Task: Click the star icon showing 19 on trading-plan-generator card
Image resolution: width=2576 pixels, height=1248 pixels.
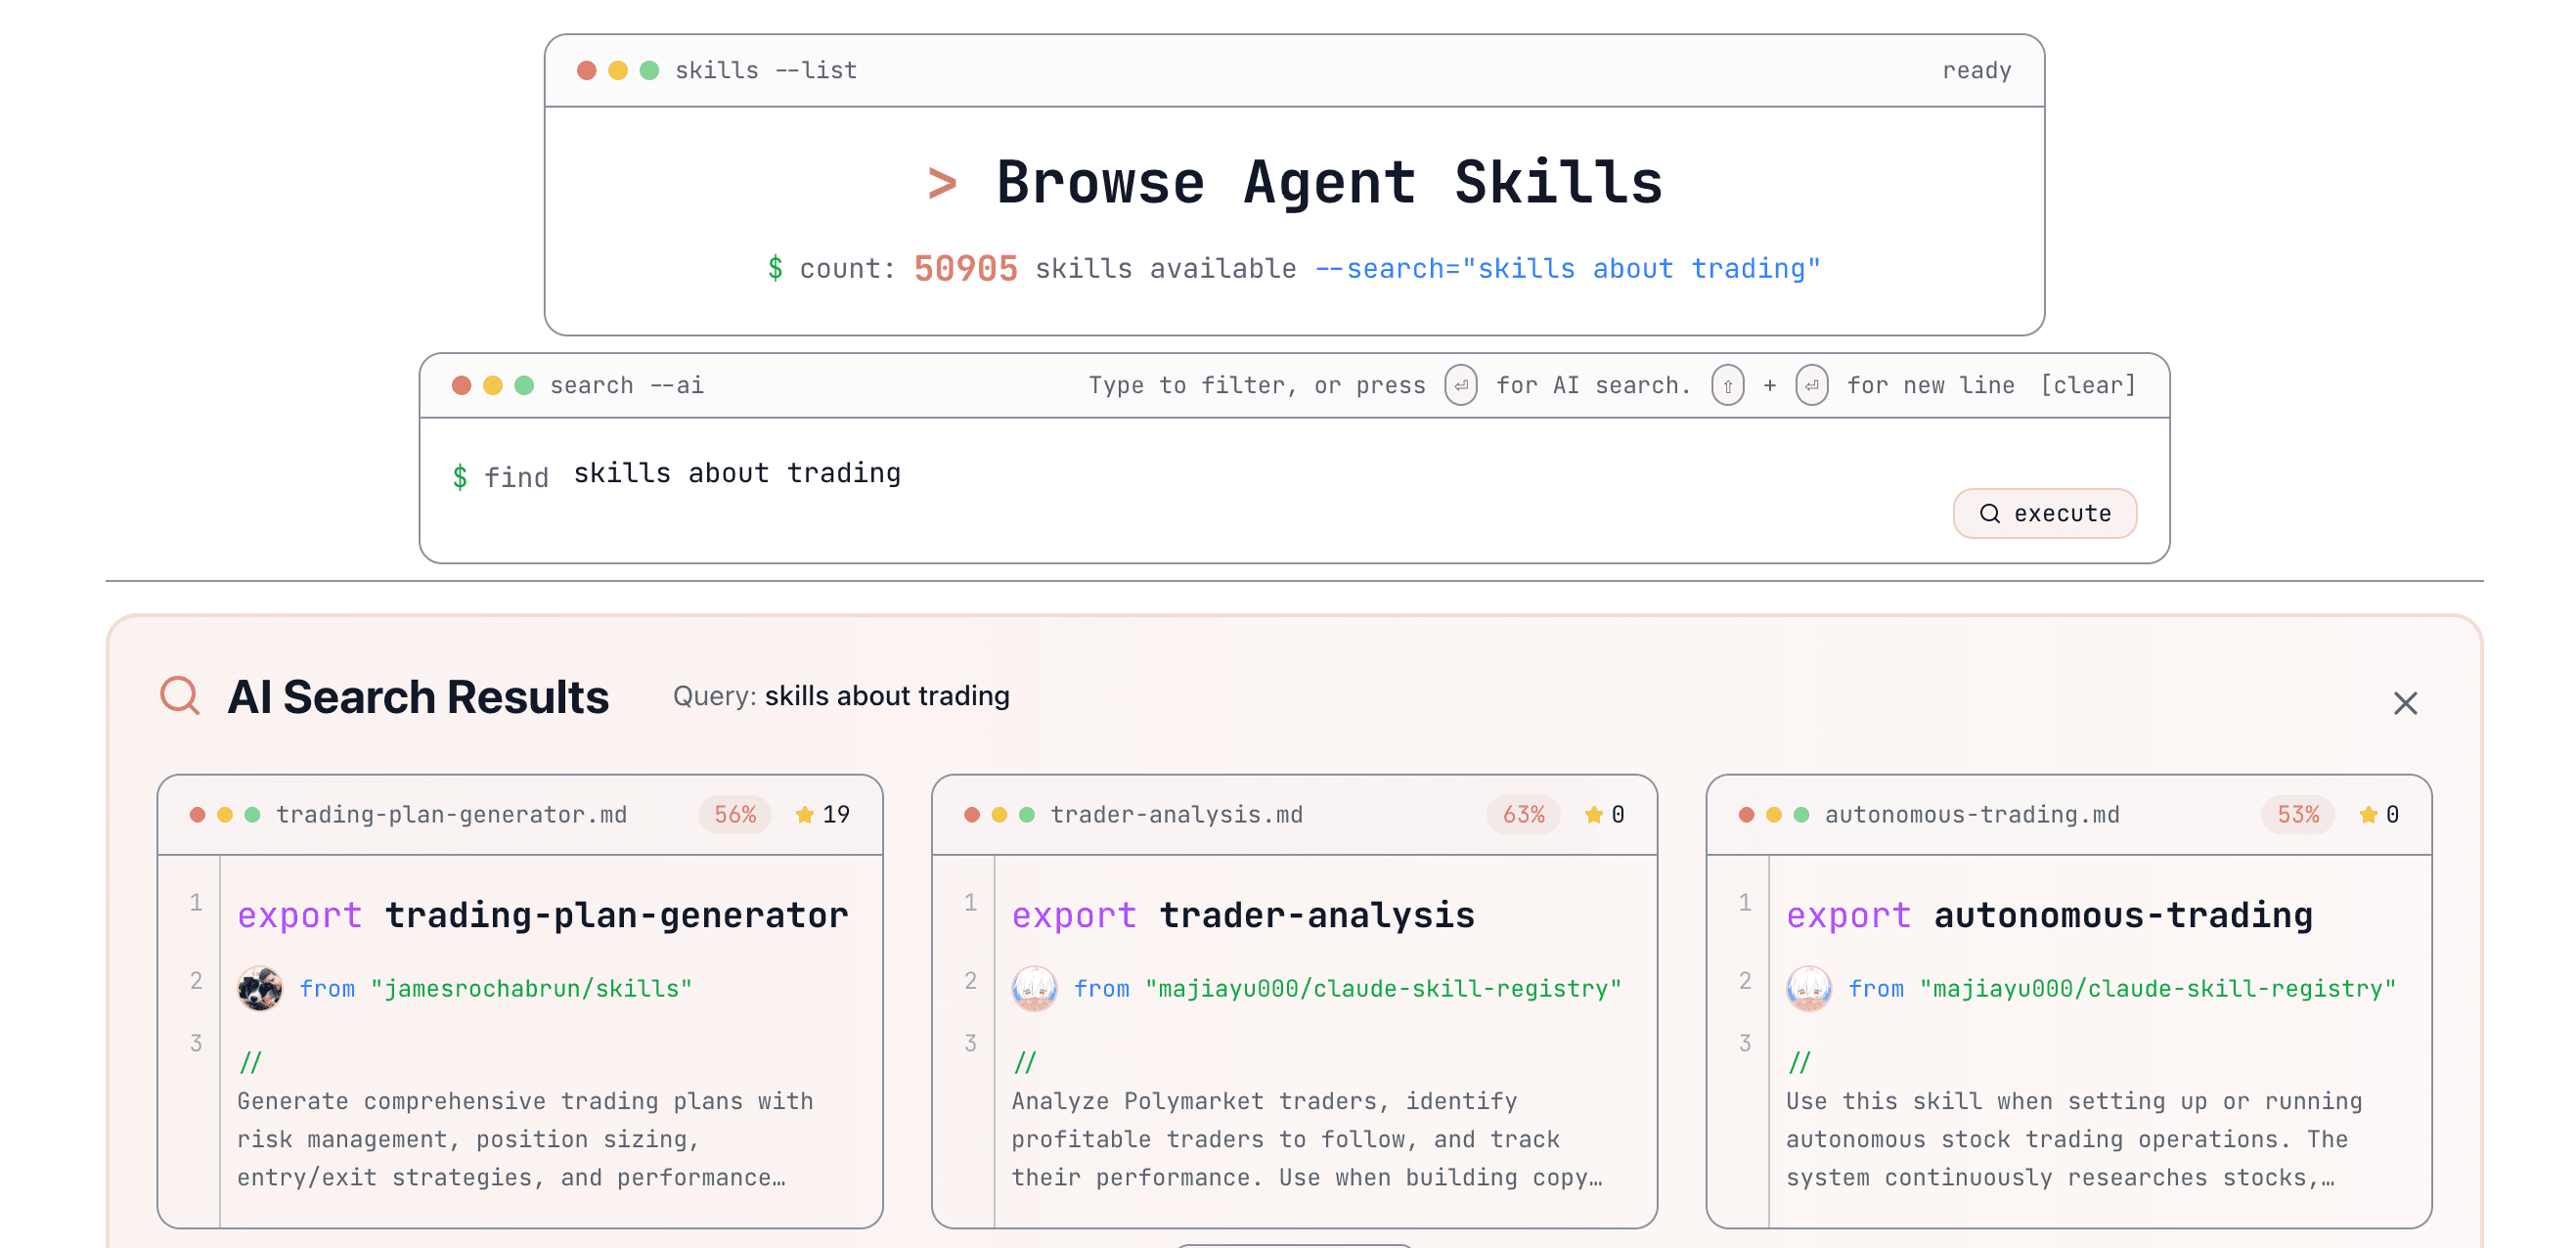Action: 804,814
